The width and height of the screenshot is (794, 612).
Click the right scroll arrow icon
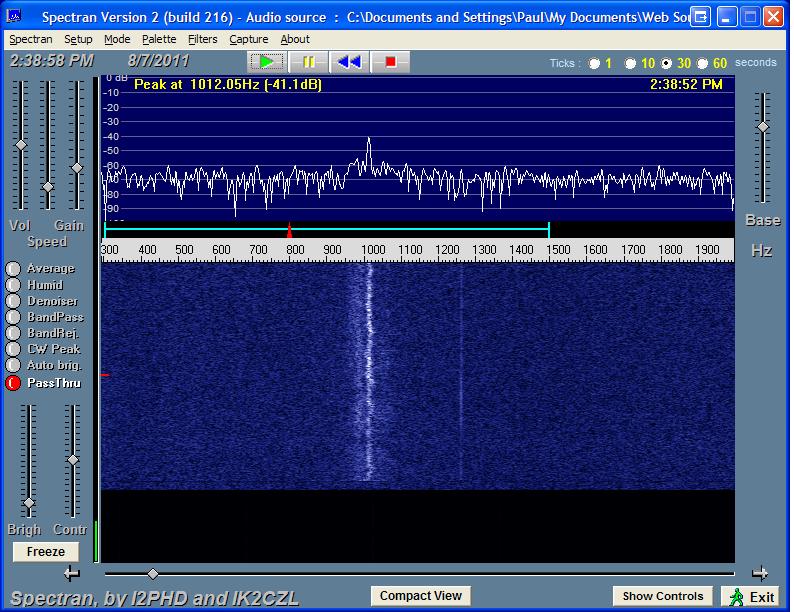[x=759, y=574]
